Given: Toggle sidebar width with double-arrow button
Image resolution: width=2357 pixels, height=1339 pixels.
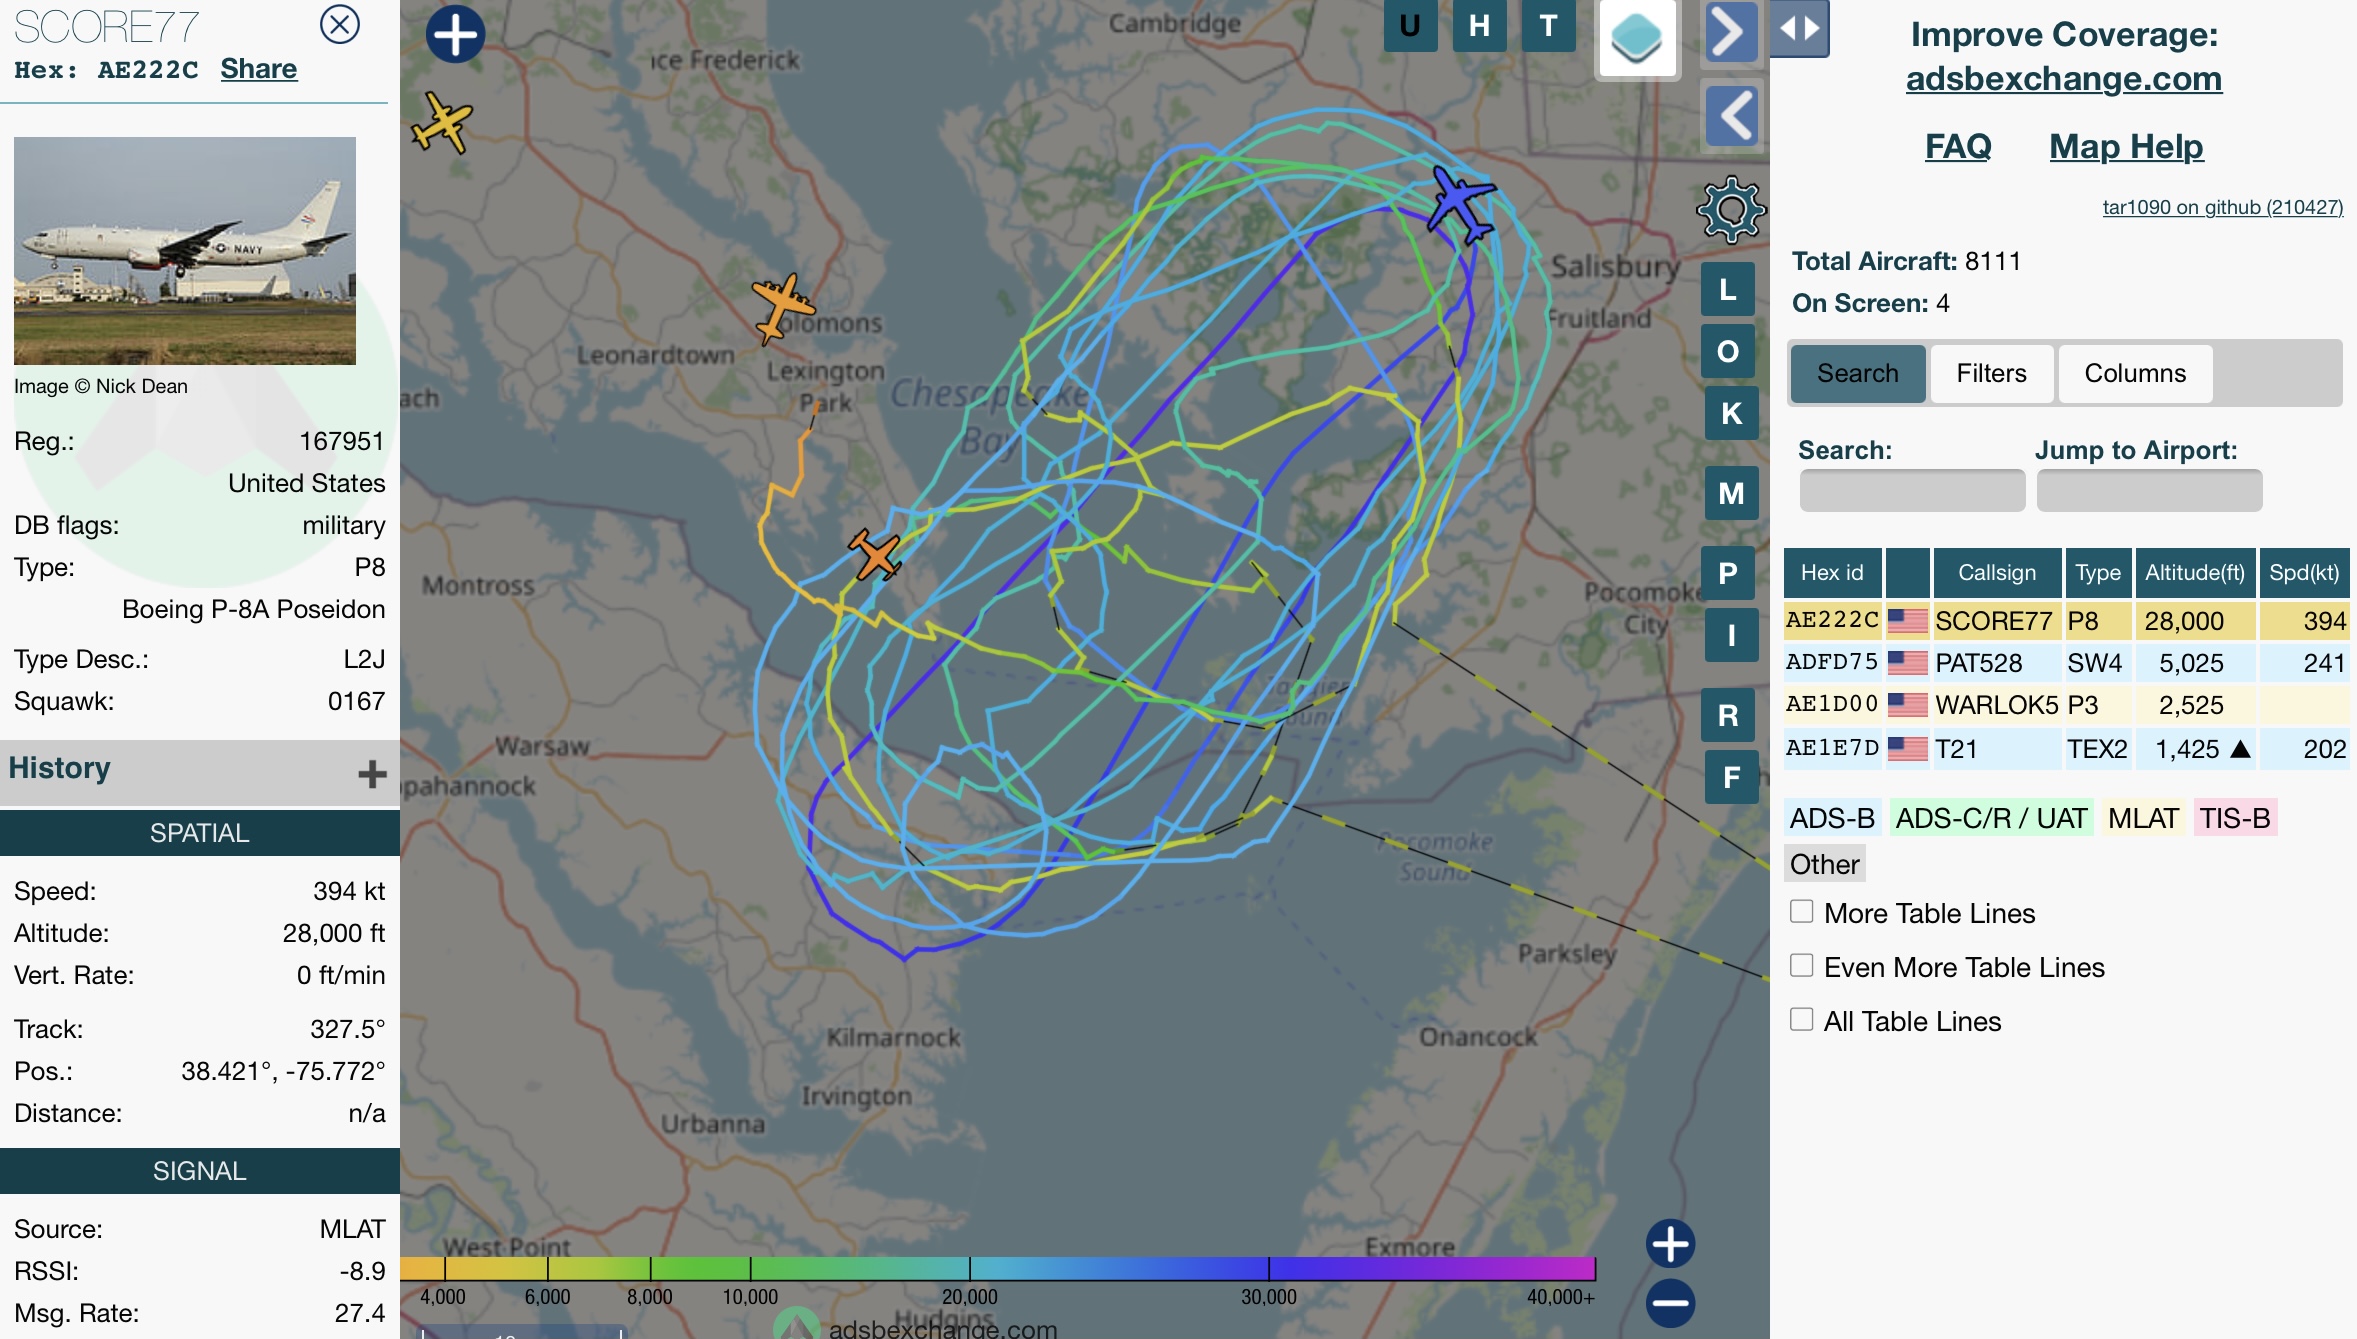Looking at the screenshot, I should [1799, 29].
